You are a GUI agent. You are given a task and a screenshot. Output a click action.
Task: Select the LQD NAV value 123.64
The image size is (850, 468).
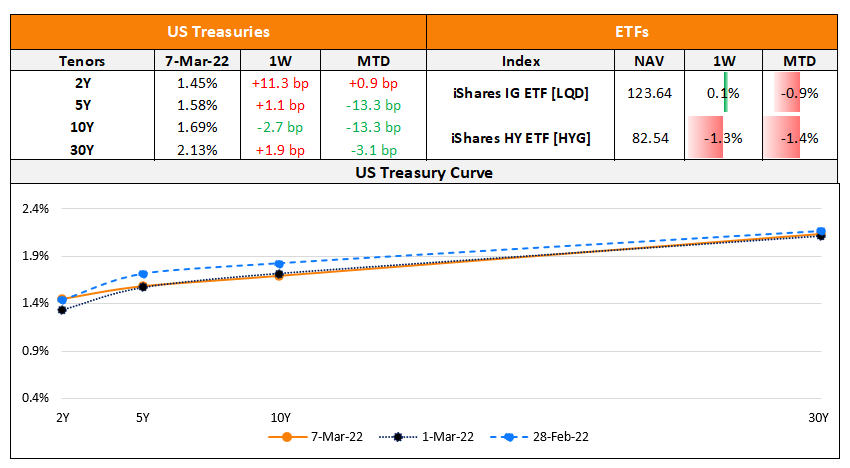click(648, 93)
